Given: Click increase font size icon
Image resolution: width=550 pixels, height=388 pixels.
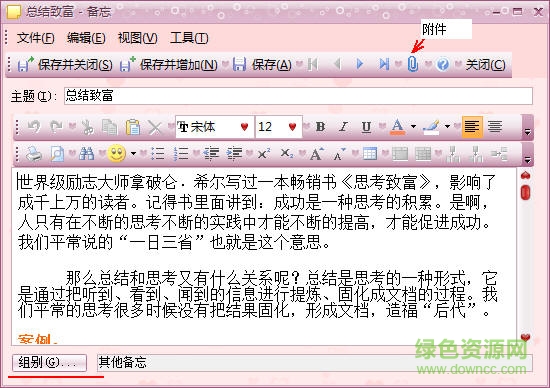Looking at the screenshot, I should point(317,154).
